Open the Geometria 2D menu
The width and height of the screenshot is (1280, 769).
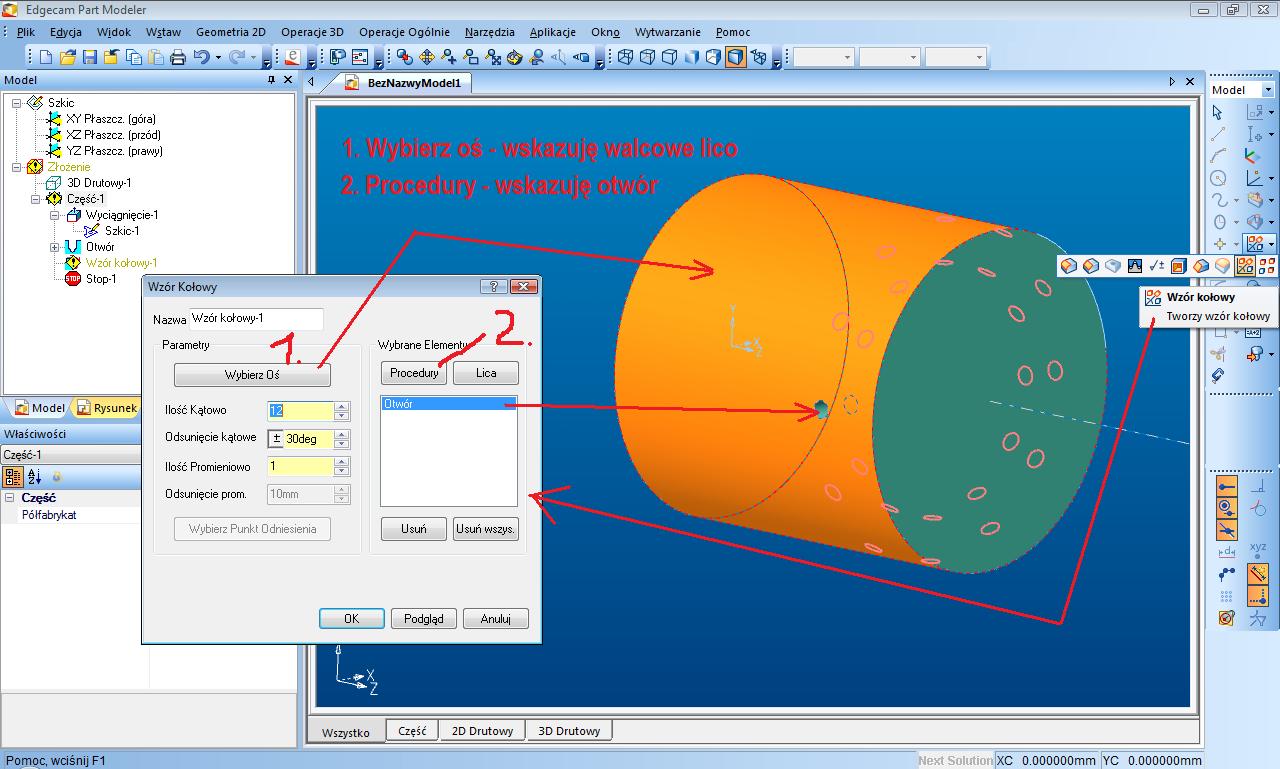(x=231, y=32)
